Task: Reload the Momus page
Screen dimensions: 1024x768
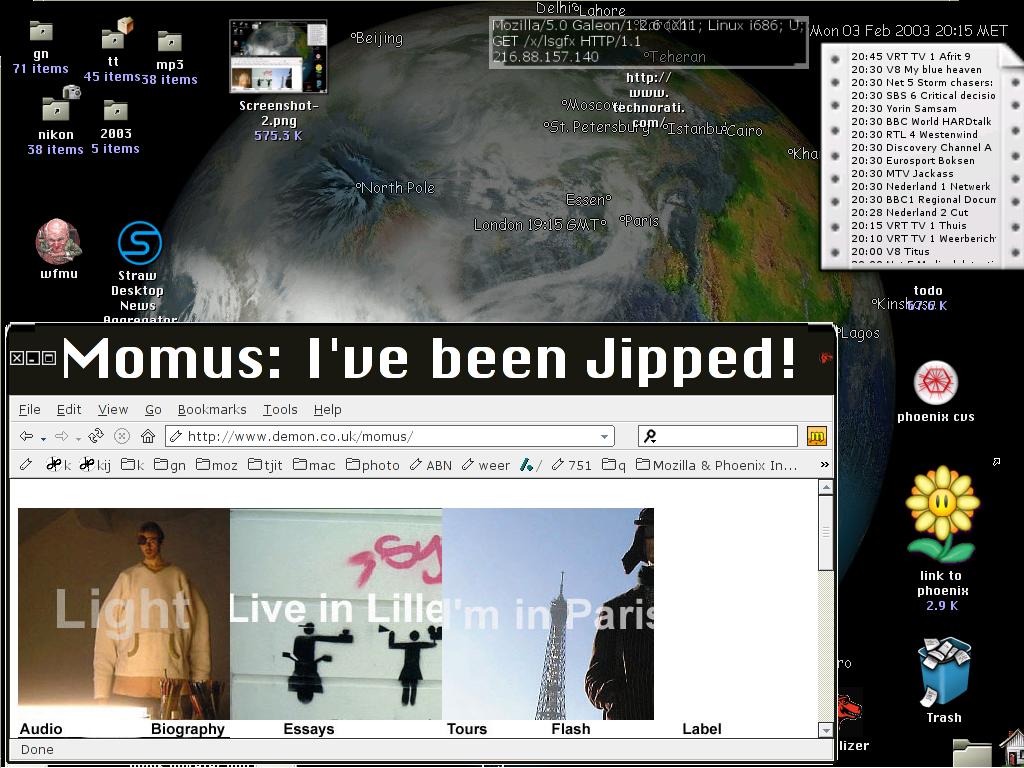Action: point(96,436)
